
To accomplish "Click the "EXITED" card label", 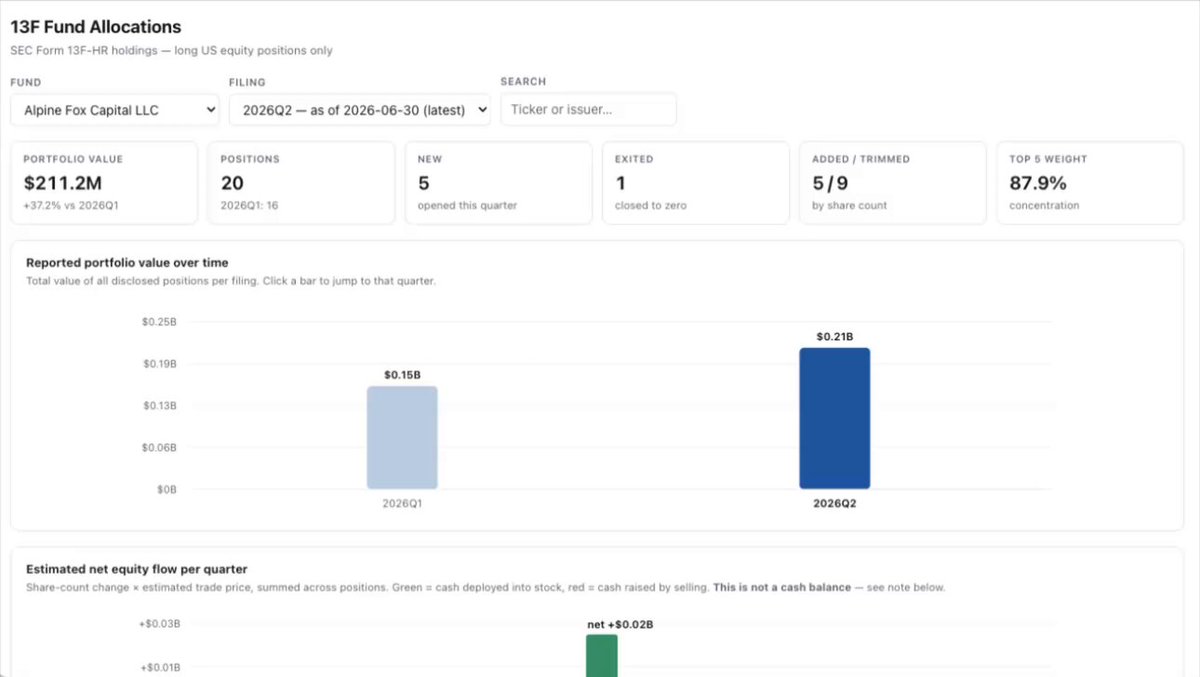I will [634, 159].
